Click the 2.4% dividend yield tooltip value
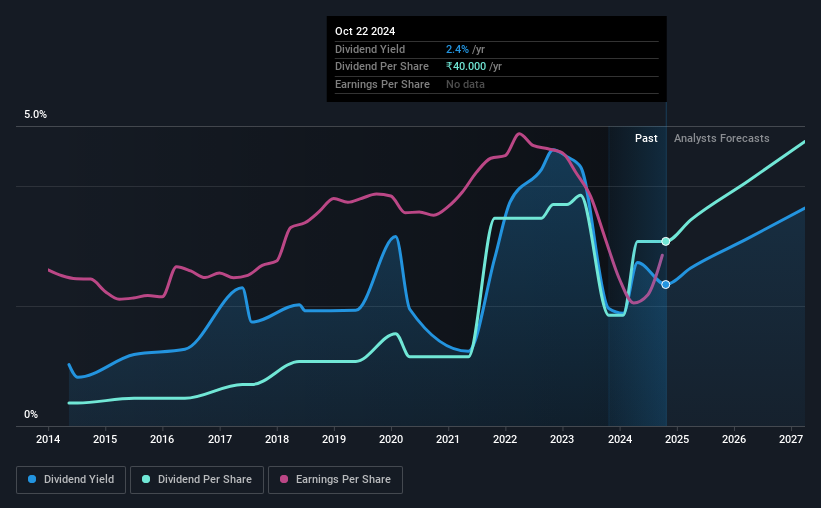Screen dimensions: 821x508 (x=457, y=49)
